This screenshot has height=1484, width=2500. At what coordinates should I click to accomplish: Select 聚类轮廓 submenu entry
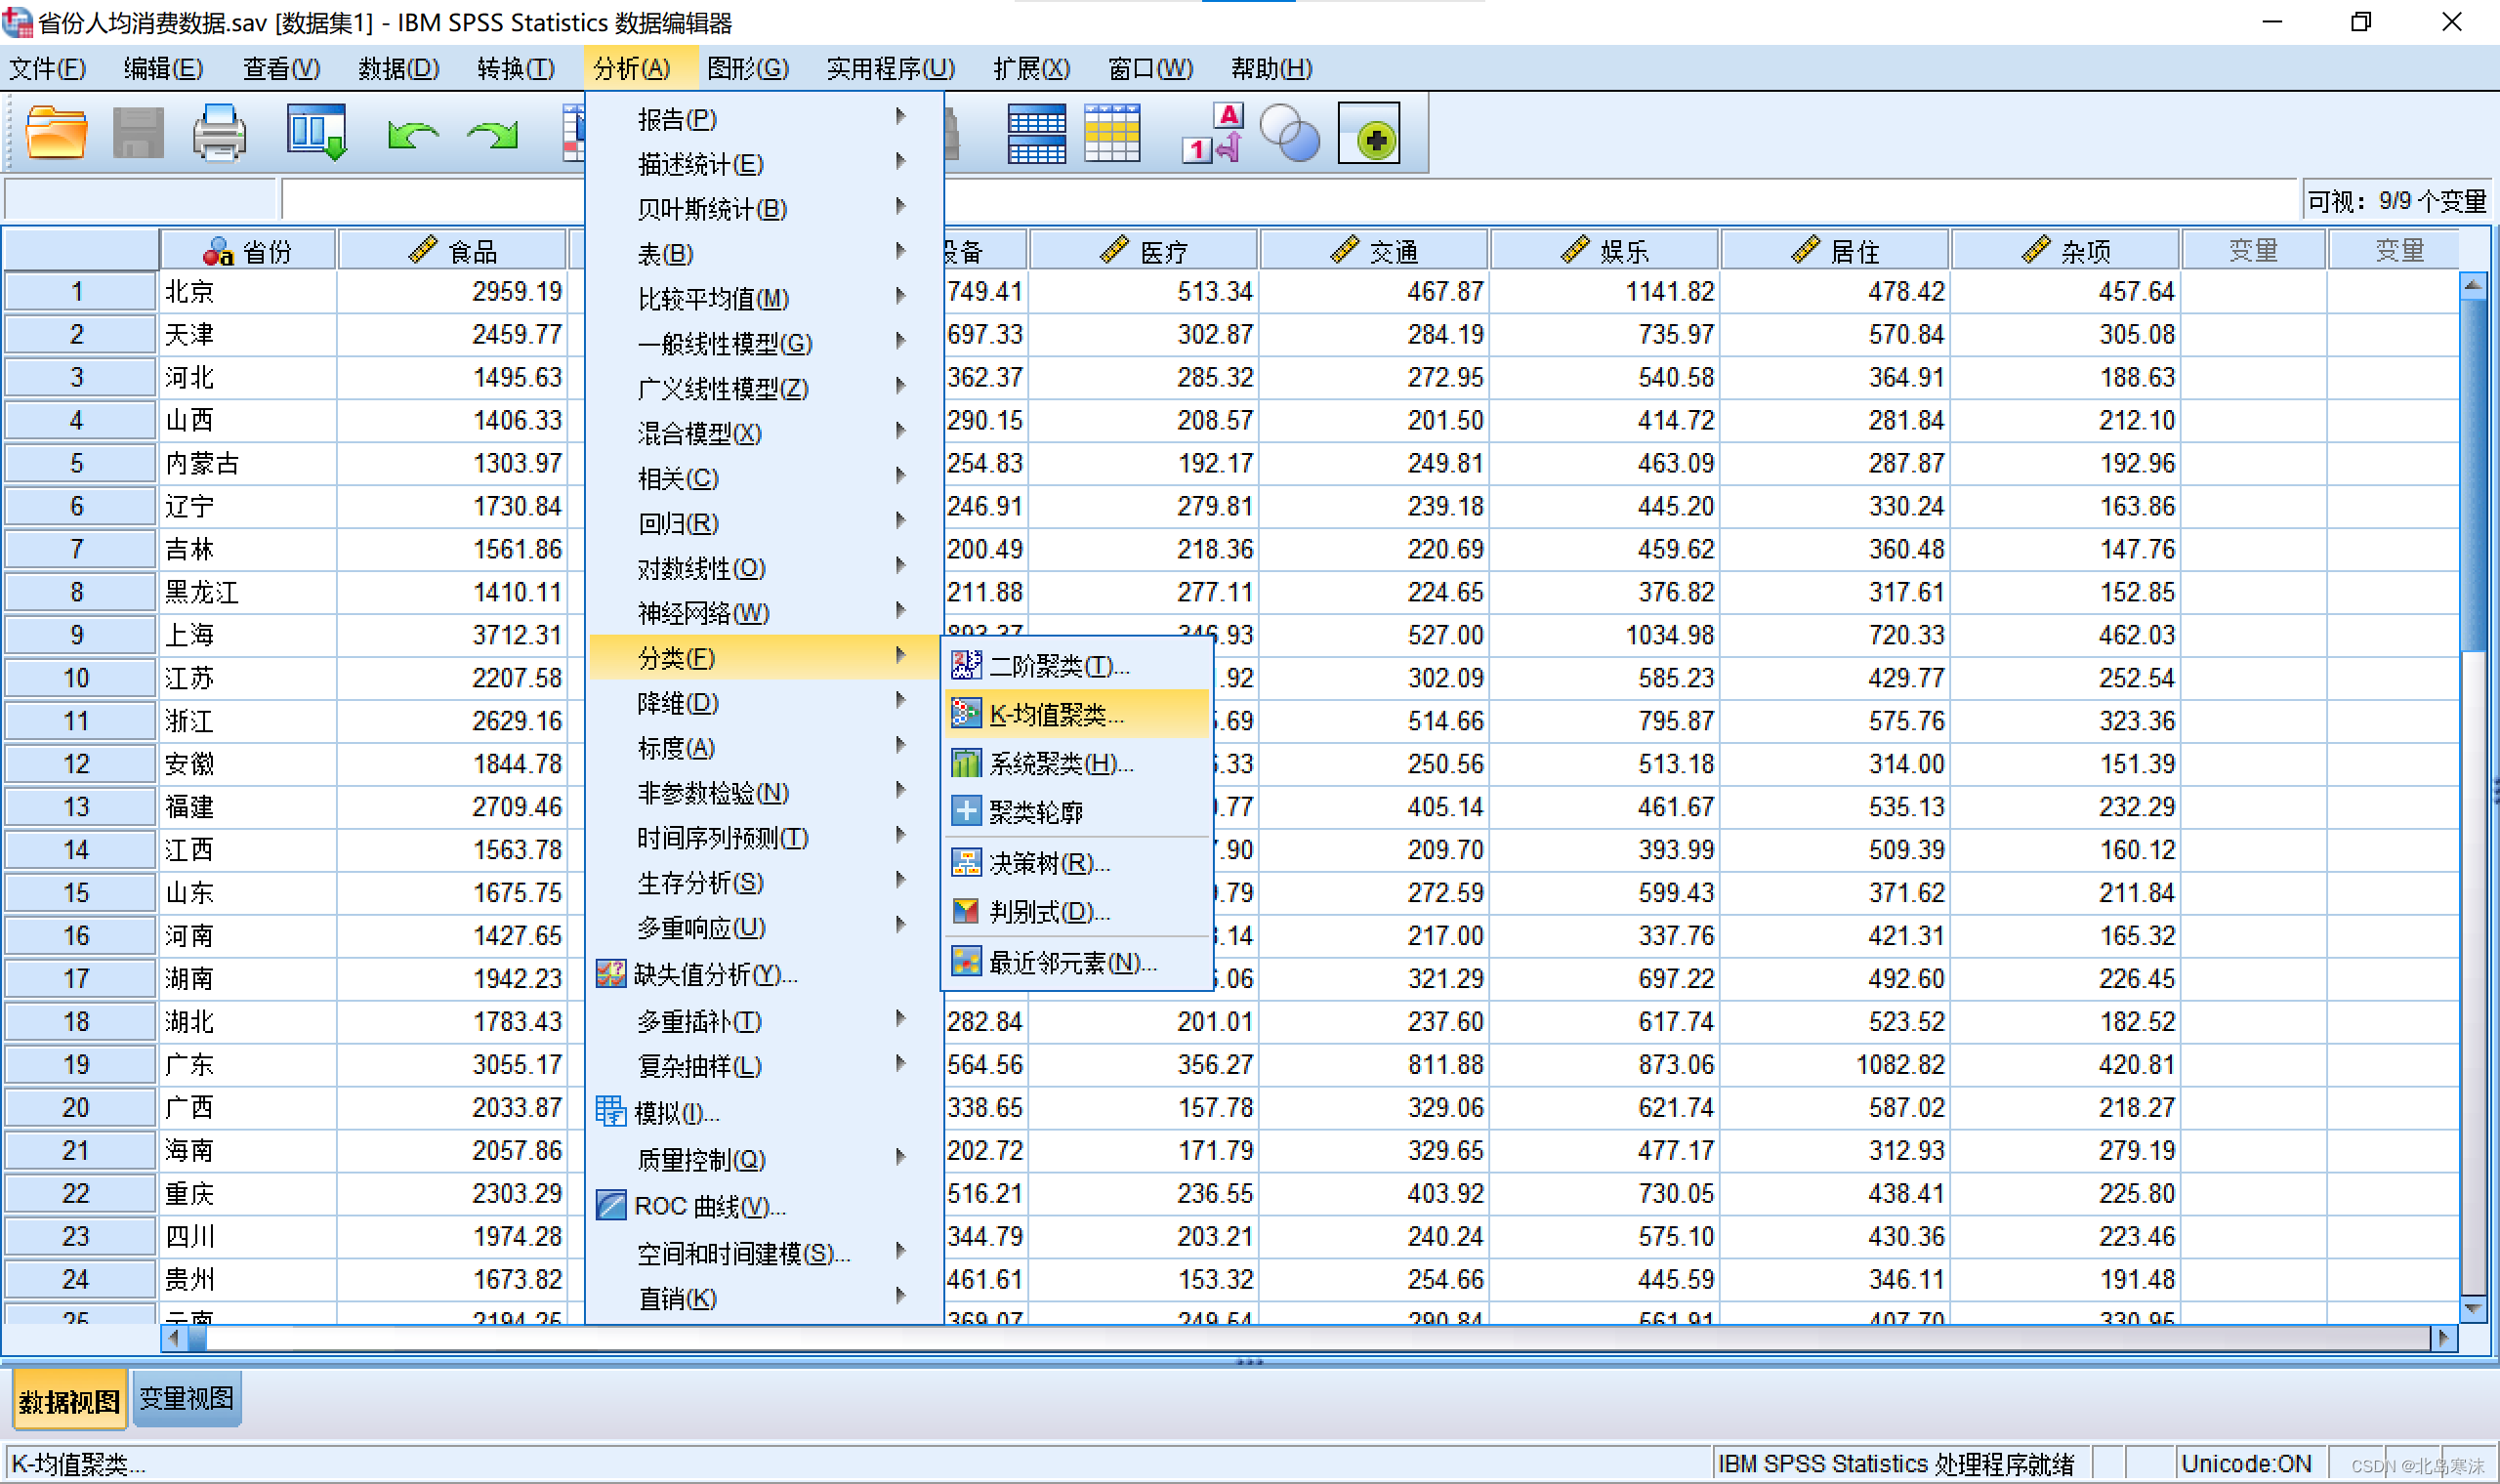[x=1077, y=812]
